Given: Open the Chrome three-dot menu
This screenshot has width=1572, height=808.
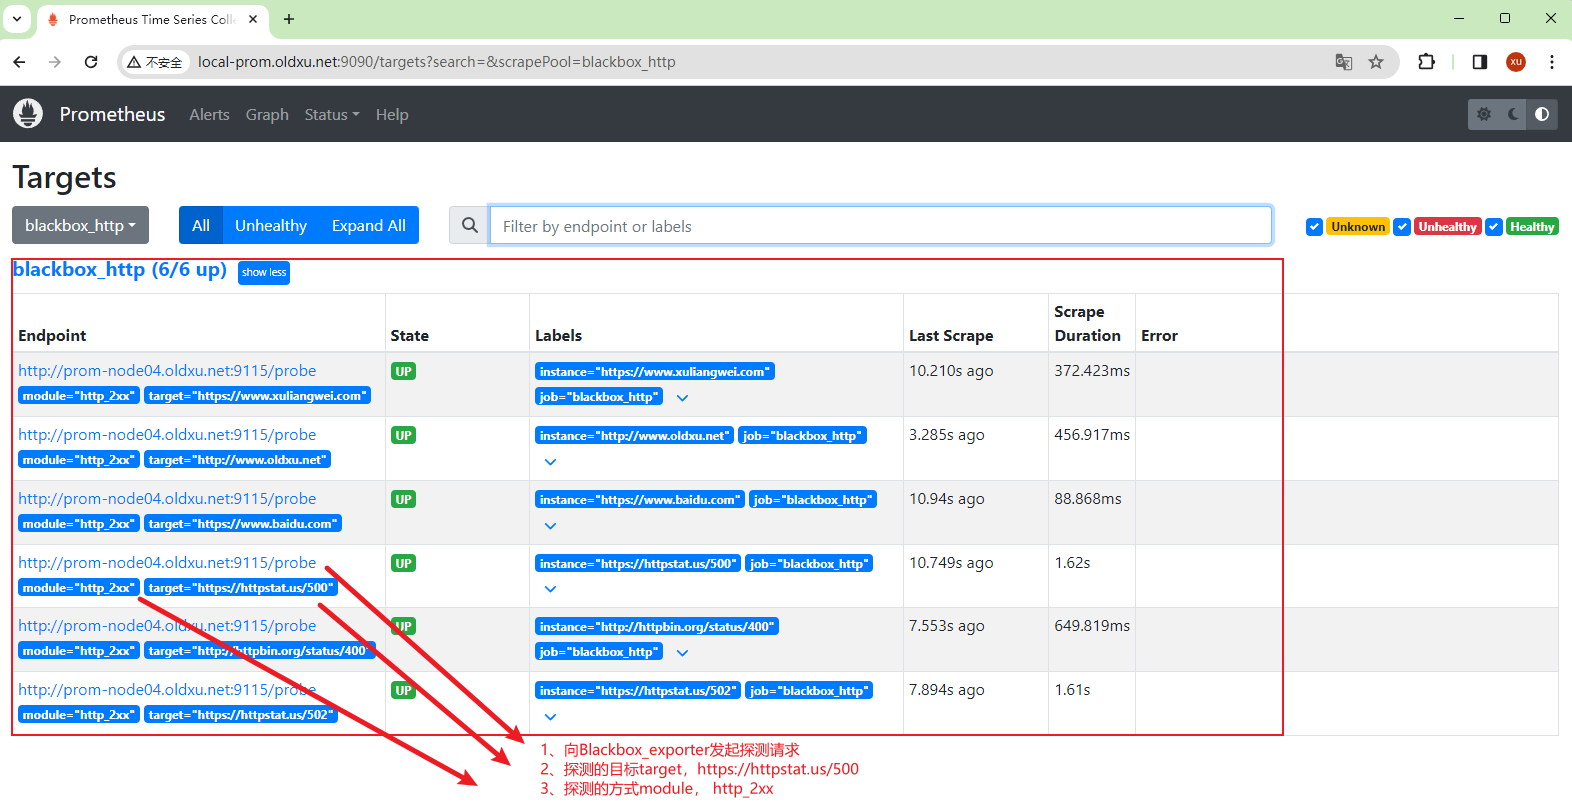Looking at the screenshot, I should tap(1552, 62).
